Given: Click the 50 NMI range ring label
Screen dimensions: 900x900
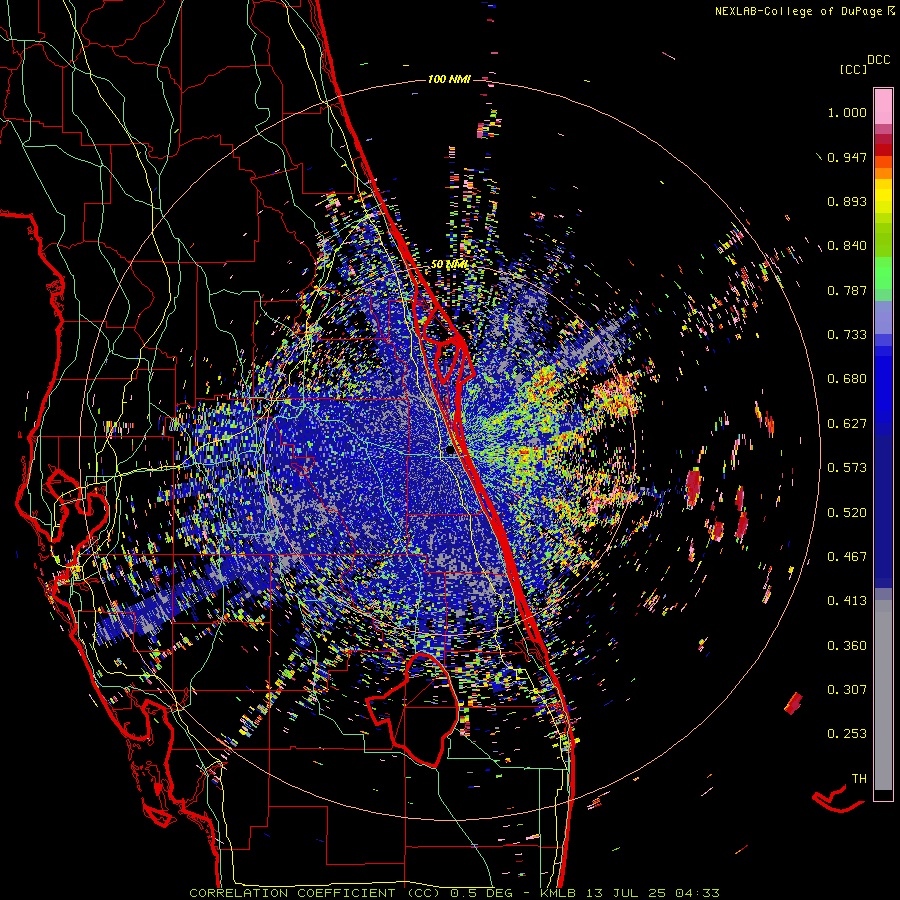Looking at the screenshot, I should pos(449,264).
